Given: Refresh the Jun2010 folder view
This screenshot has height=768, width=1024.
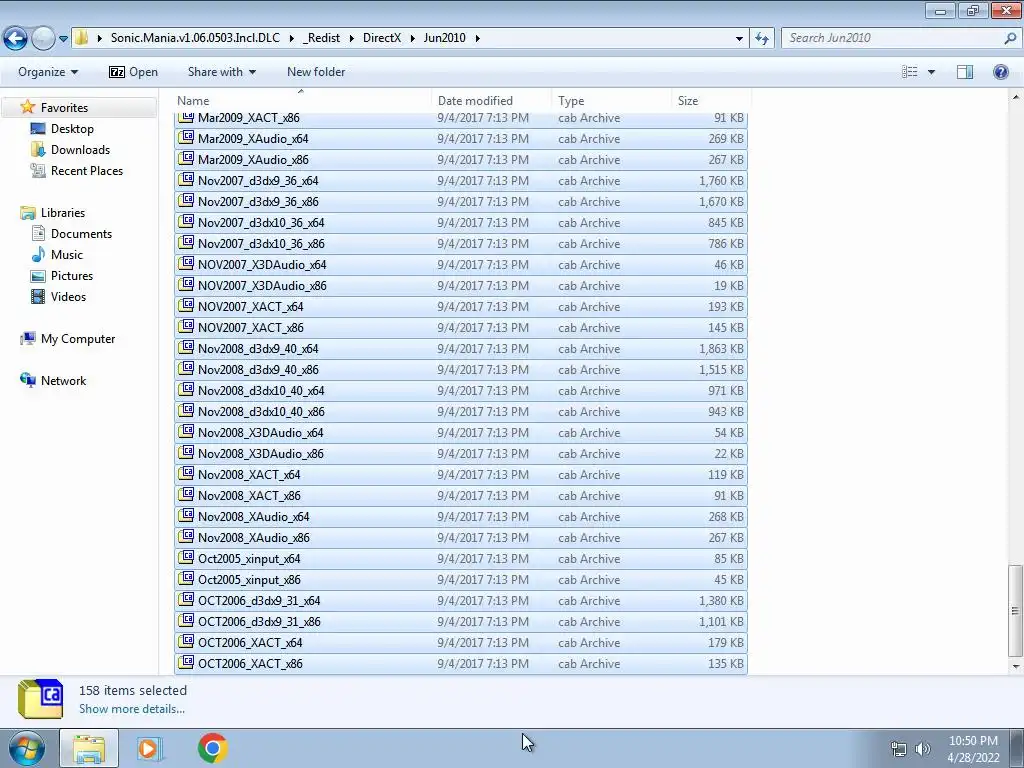Looking at the screenshot, I should (x=761, y=38).
